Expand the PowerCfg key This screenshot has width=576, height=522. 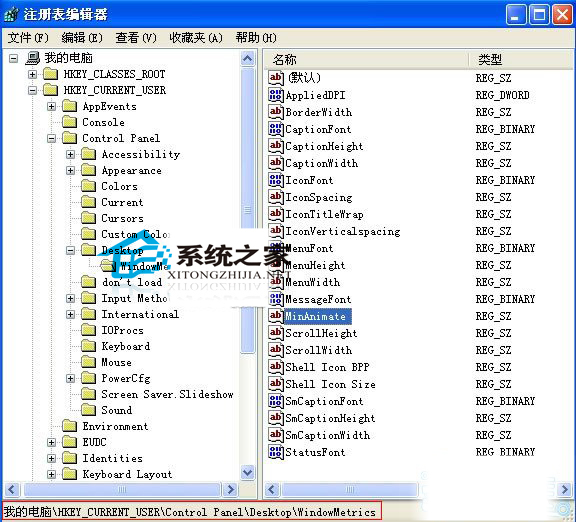coord(71,378)
